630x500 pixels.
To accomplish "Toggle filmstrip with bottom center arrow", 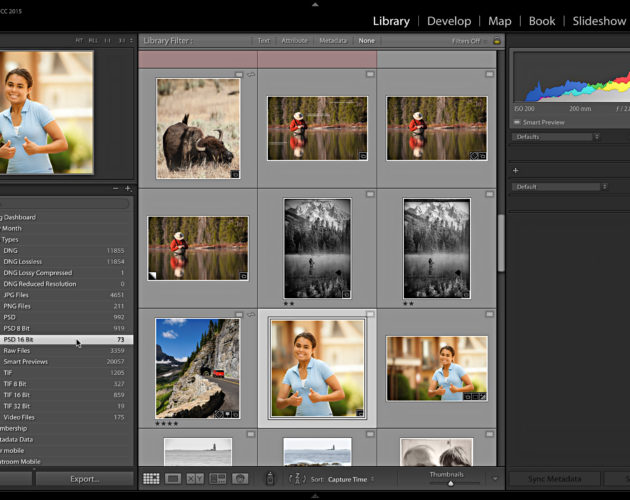I will [x=315, y=496].
